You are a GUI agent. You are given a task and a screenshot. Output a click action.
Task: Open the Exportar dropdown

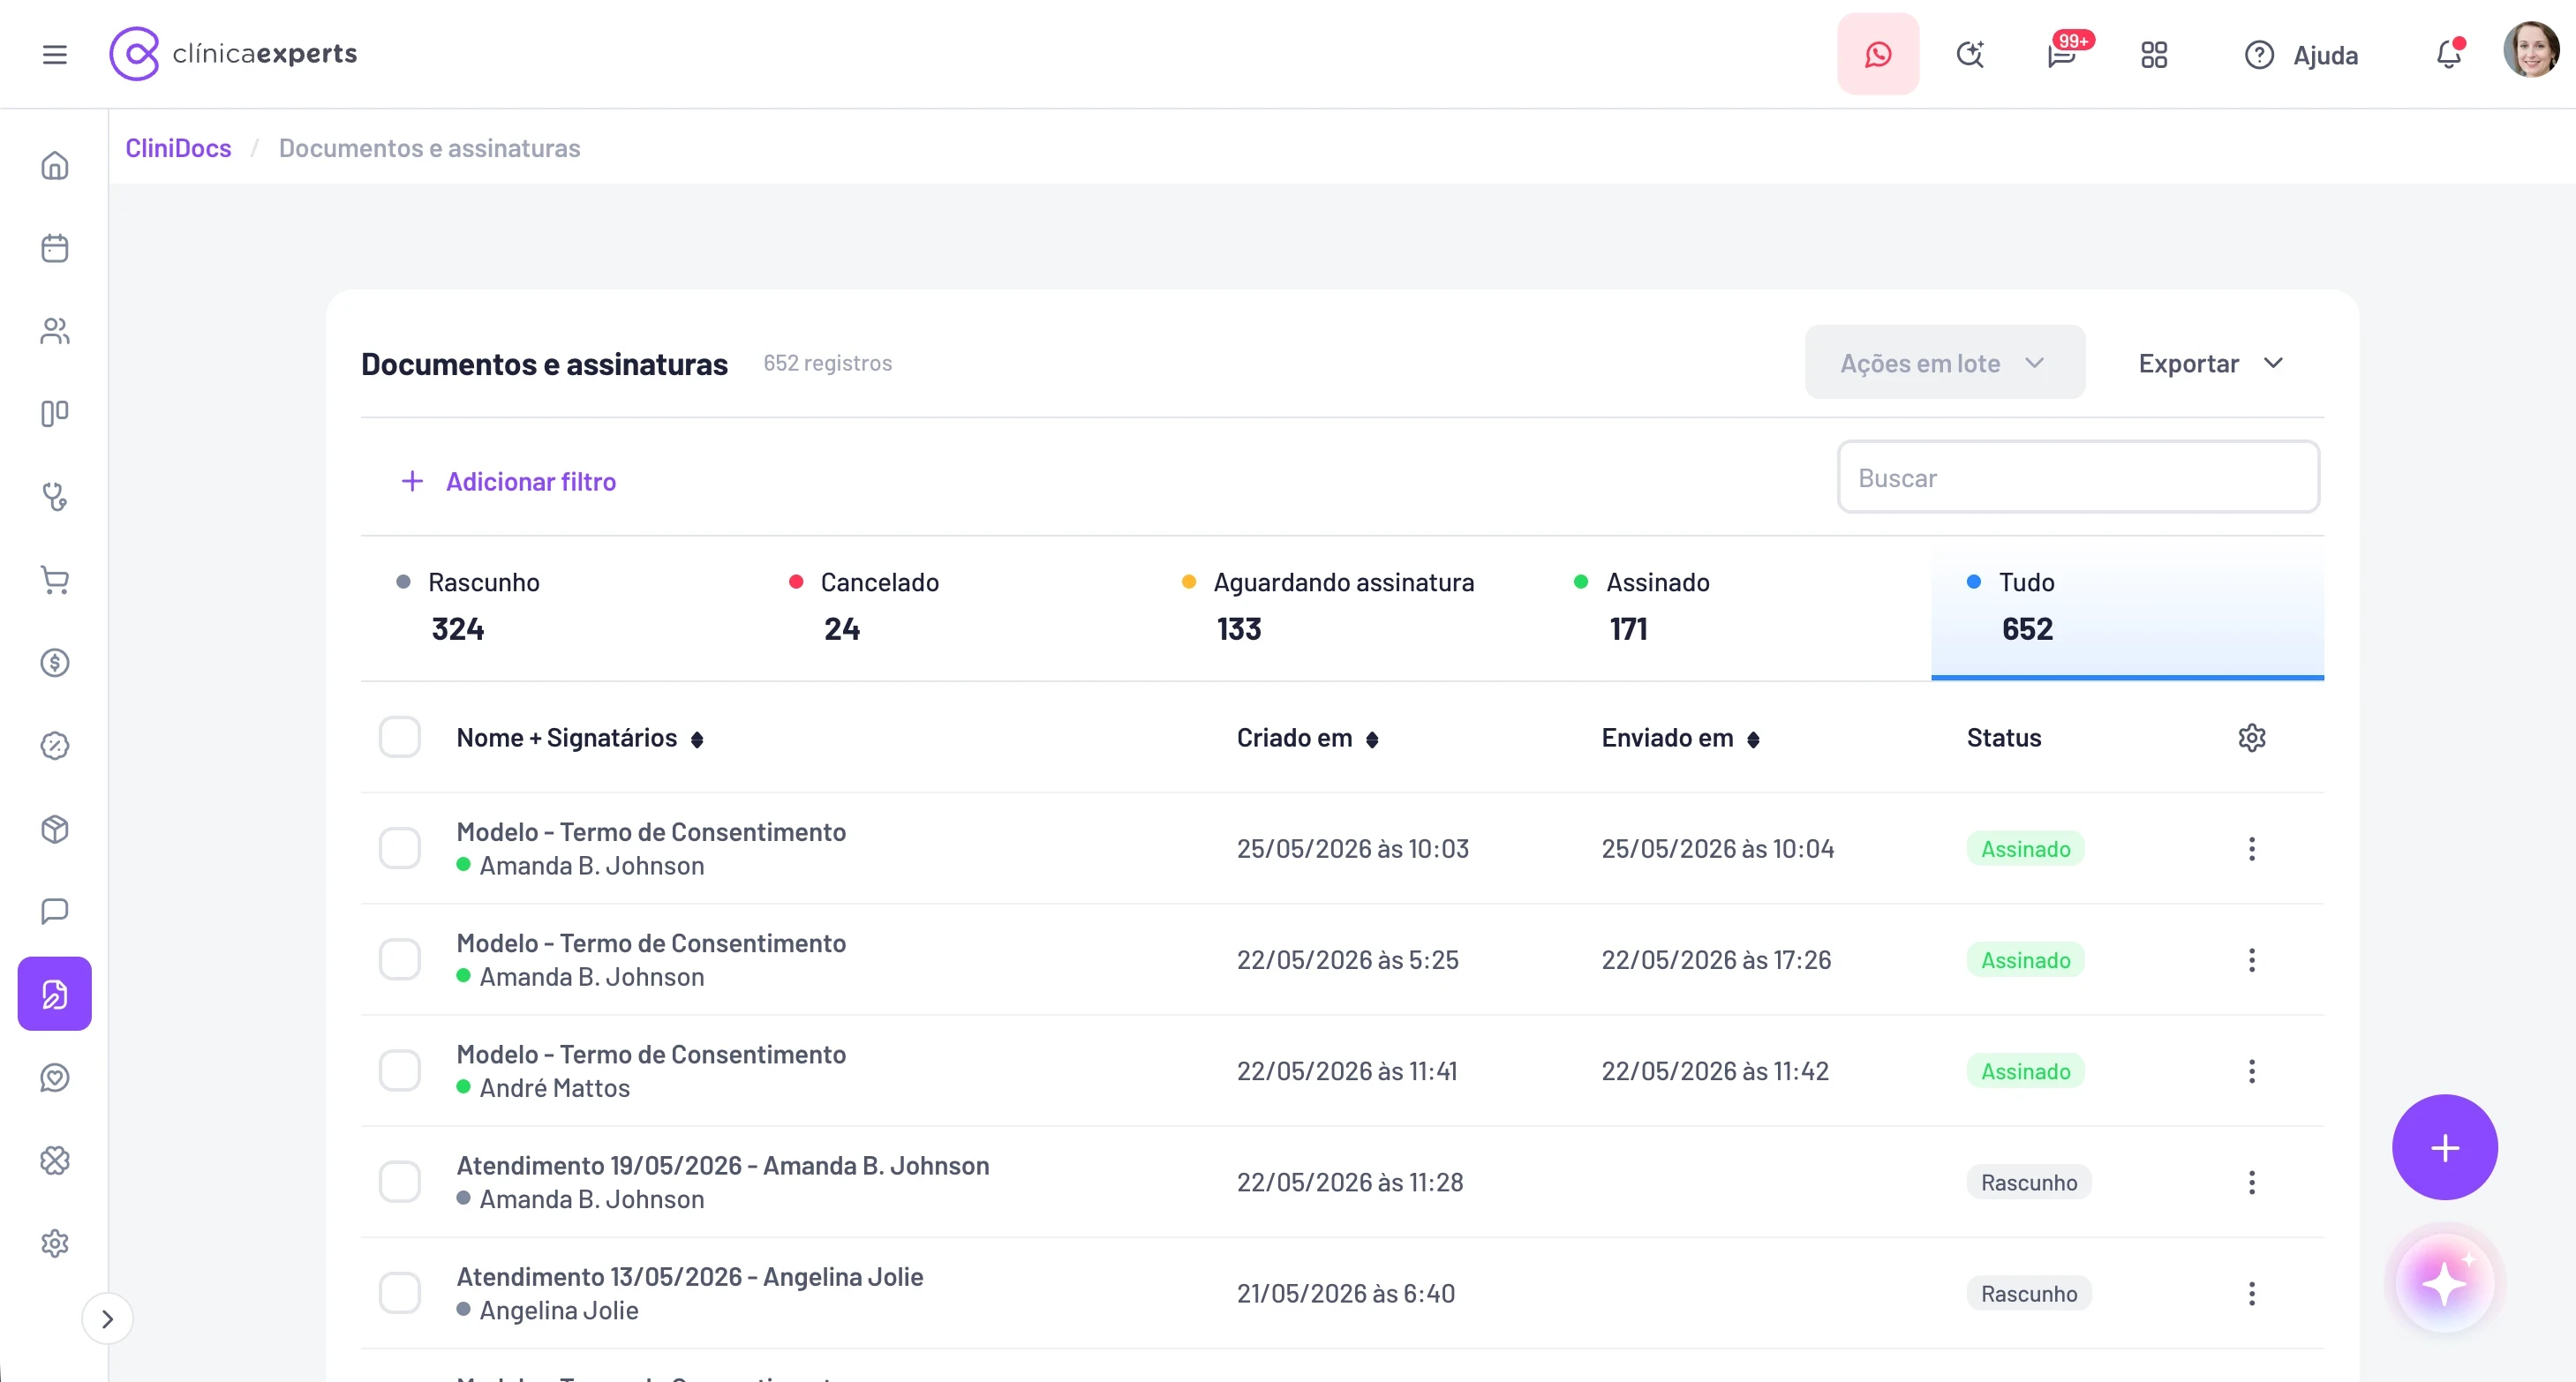click(x=2211, y=363)
